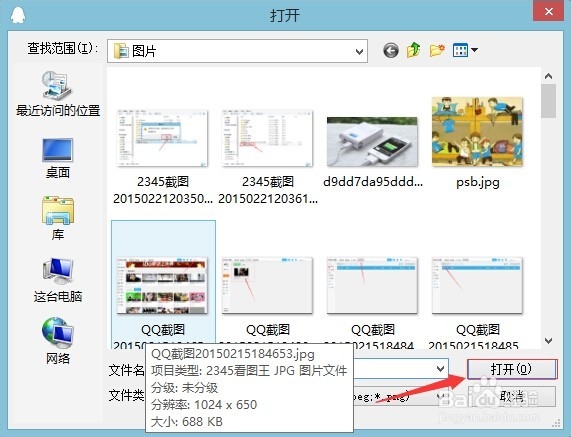Click the d9dd7da95ddd... file name
Image resolution: width=571 pixels, height=437 pixels.
pyautogui.click(x=373, y=182)
